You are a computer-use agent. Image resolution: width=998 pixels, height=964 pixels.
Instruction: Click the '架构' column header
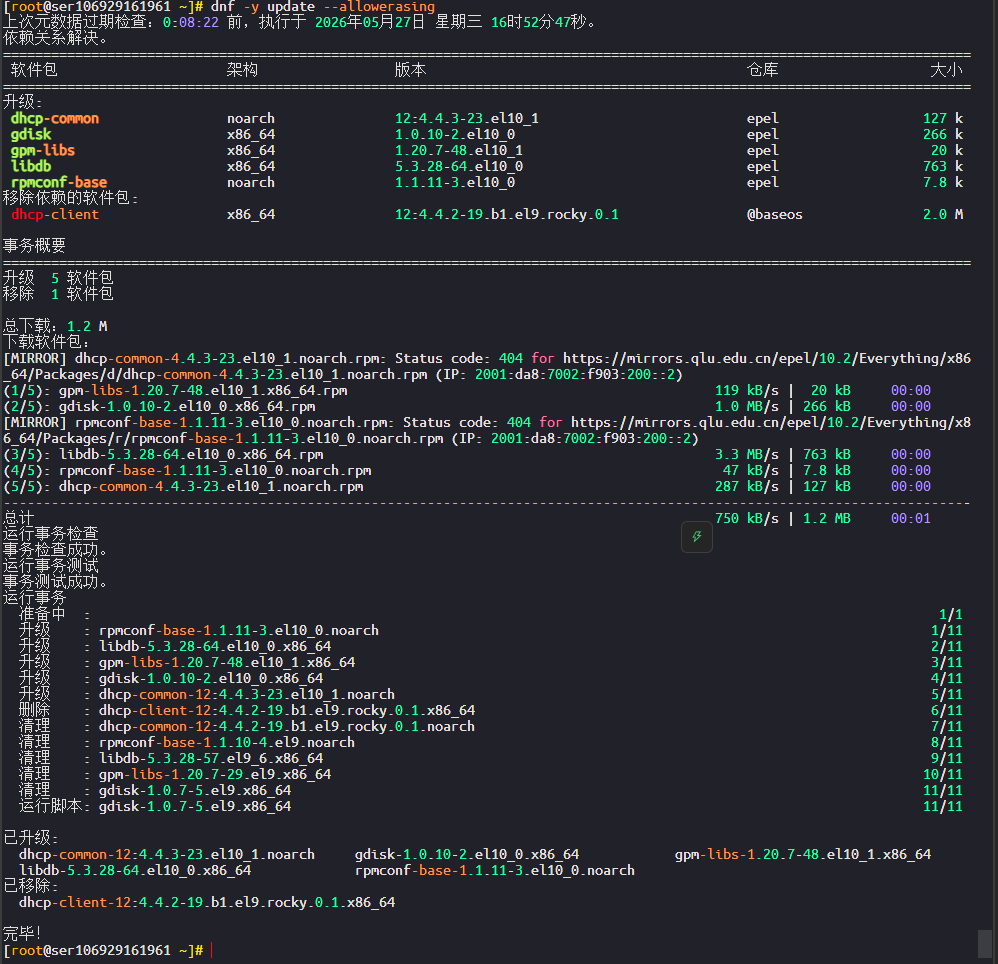pos(242,69)
